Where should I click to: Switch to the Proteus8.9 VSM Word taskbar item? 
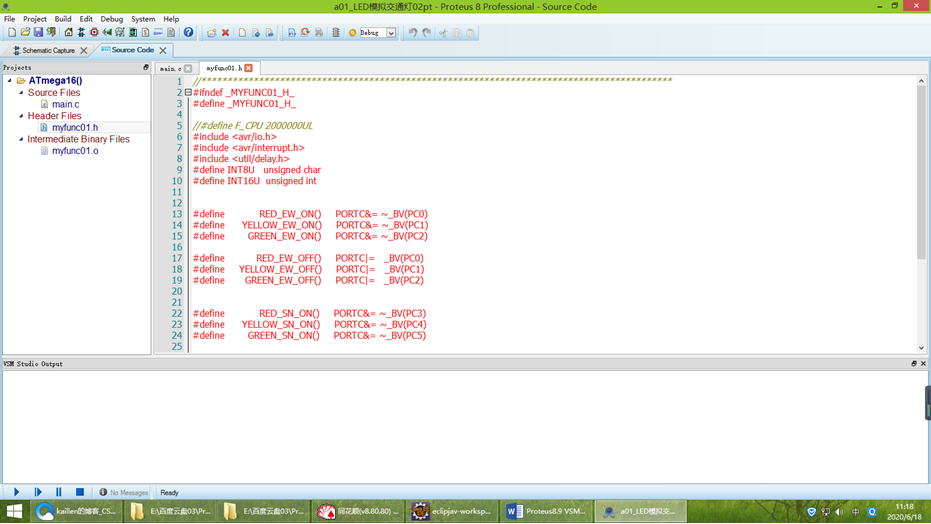[x=546, y=511]
